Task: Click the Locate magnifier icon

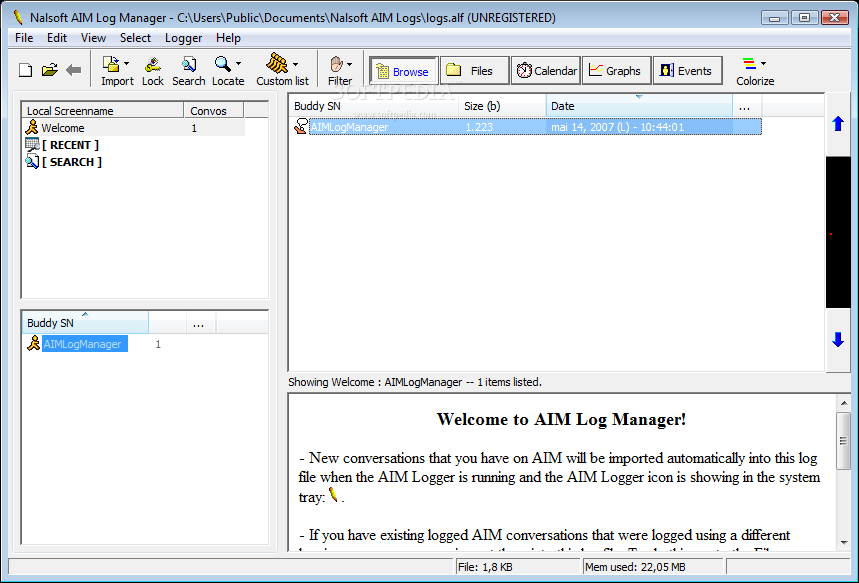Action: point(222,64)
